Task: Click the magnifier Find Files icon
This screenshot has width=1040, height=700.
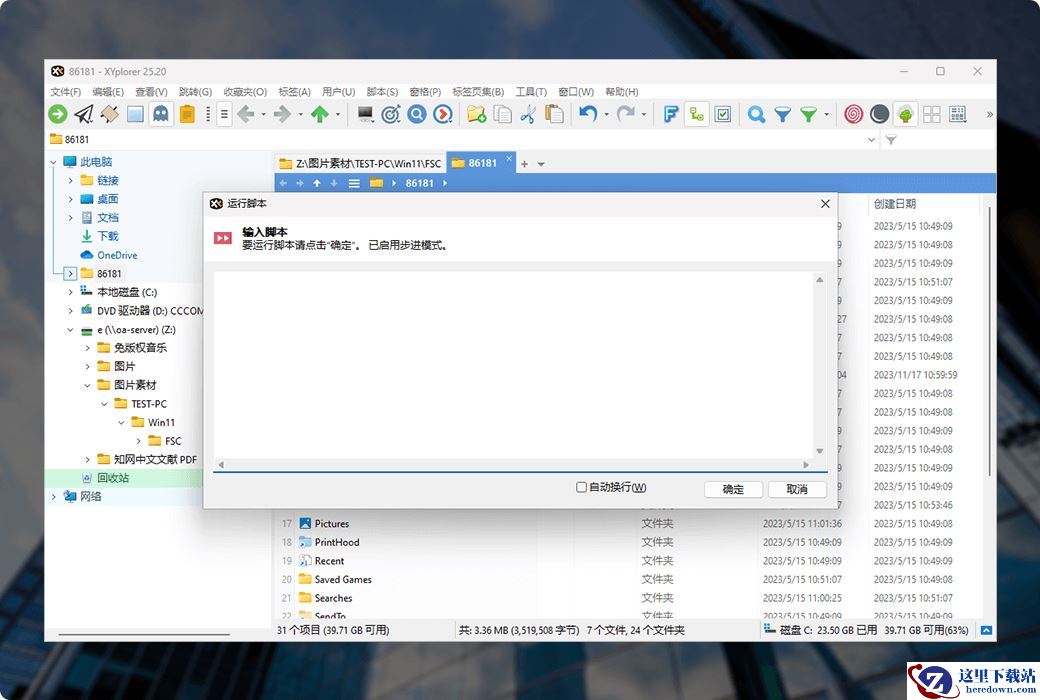Action: [x=757, y=115]
